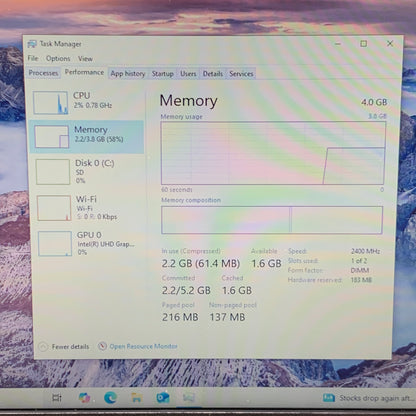Switch to the Services tab

[241, 74]
